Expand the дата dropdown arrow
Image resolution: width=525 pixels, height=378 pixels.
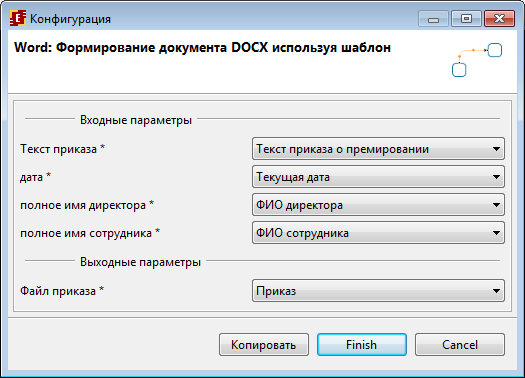point(496,177)
